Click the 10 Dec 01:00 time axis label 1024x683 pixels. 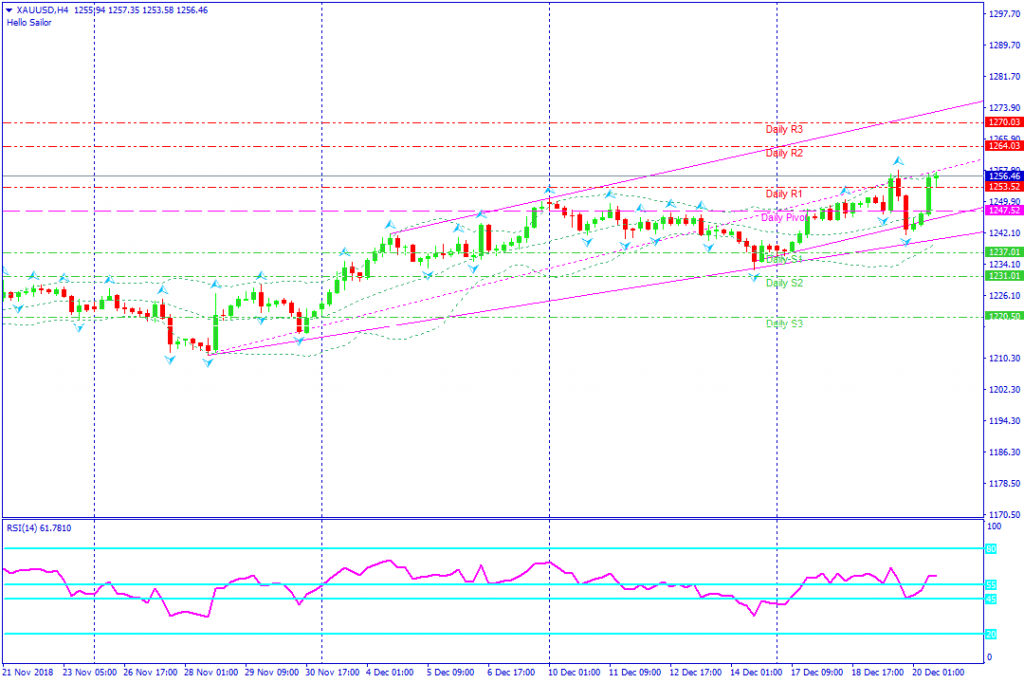pos(574,672)
